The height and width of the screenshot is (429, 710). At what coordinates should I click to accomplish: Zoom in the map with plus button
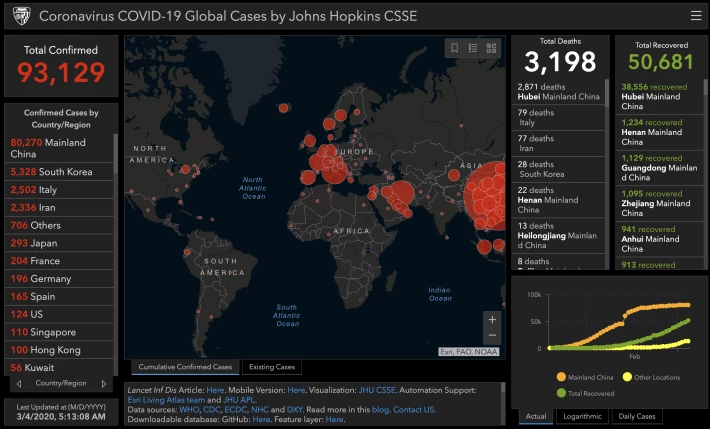(492, 319)
